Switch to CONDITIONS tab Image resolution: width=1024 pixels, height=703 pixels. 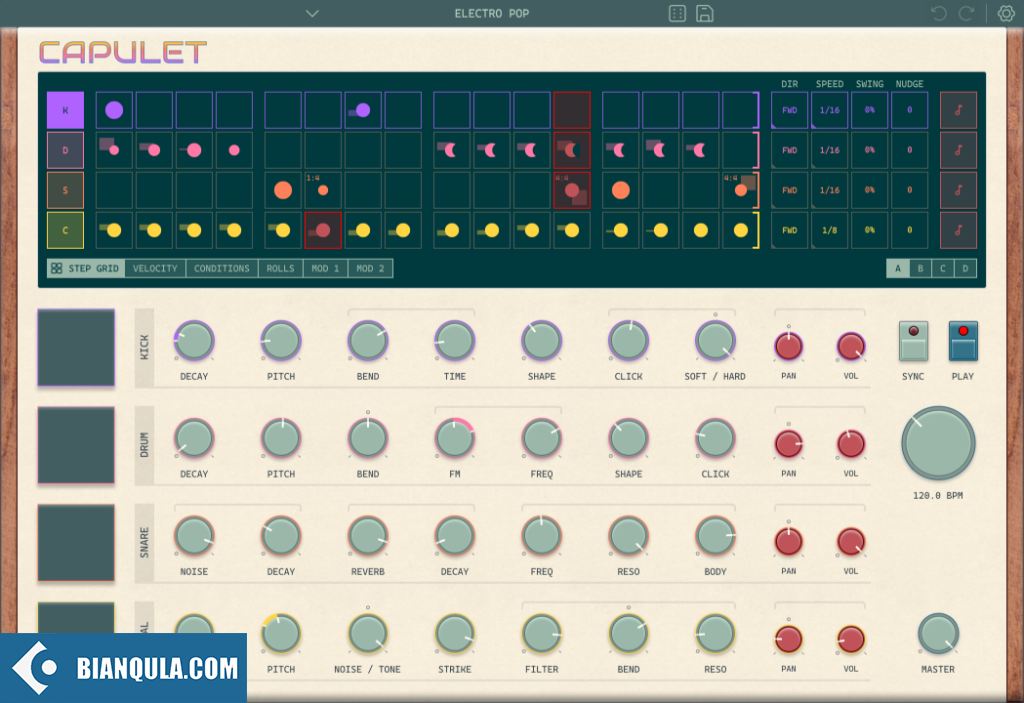coord(221,269)
